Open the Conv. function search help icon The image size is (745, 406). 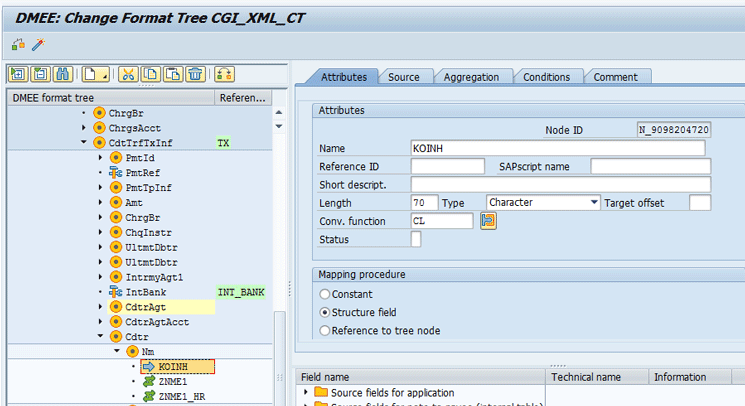(x=488, y=221)
